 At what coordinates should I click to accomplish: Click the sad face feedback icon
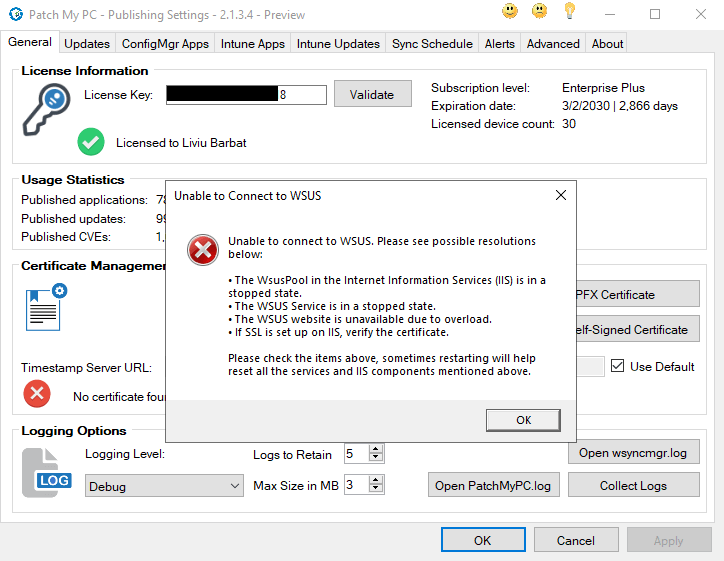coord(539,11)
